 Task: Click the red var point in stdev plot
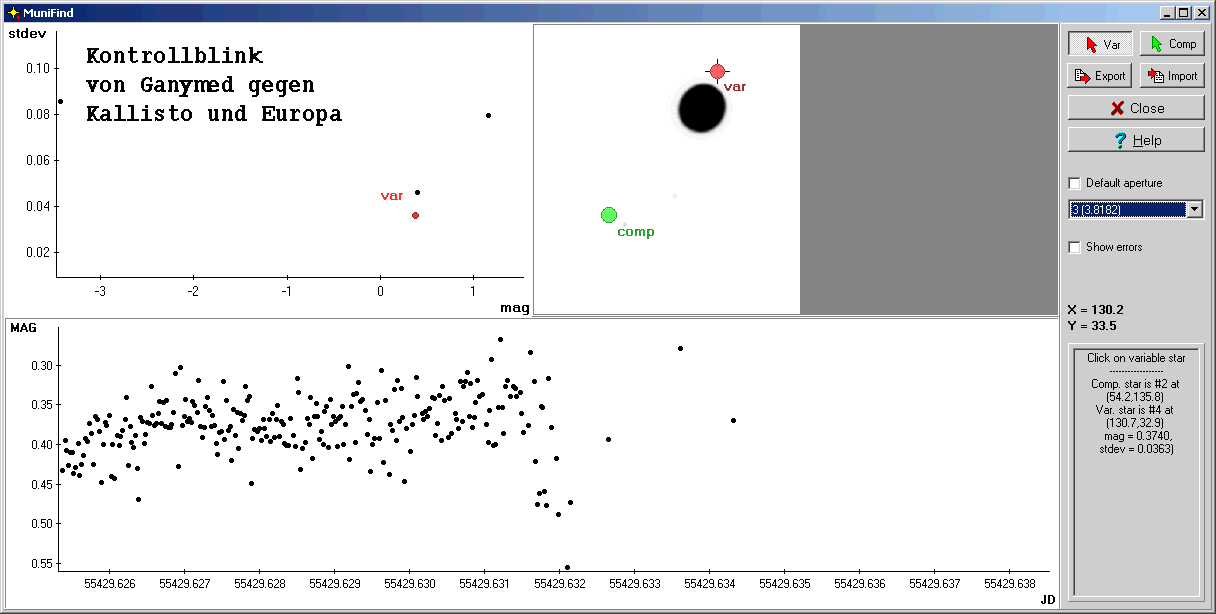click(415, 215)
